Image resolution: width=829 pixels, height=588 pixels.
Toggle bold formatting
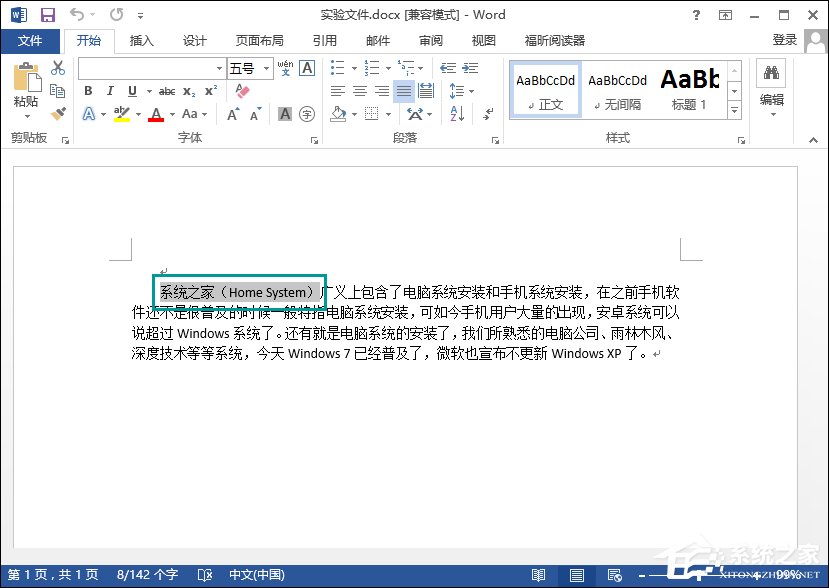89,90
